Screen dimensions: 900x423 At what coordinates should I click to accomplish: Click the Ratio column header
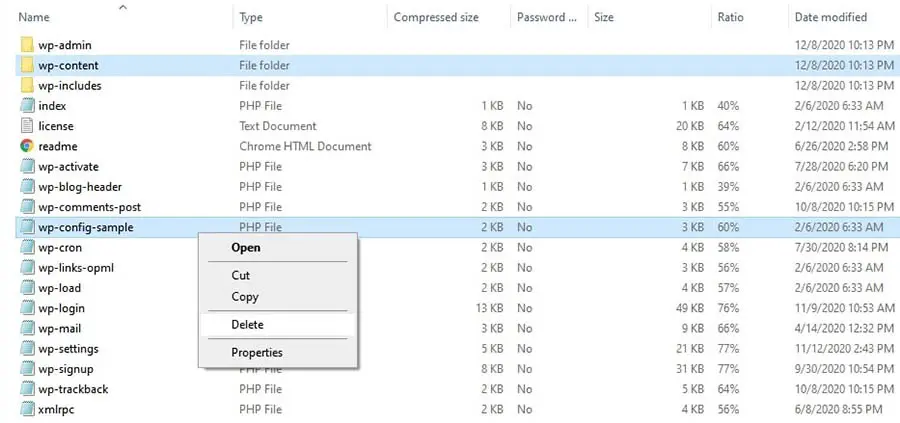(730, 17)
